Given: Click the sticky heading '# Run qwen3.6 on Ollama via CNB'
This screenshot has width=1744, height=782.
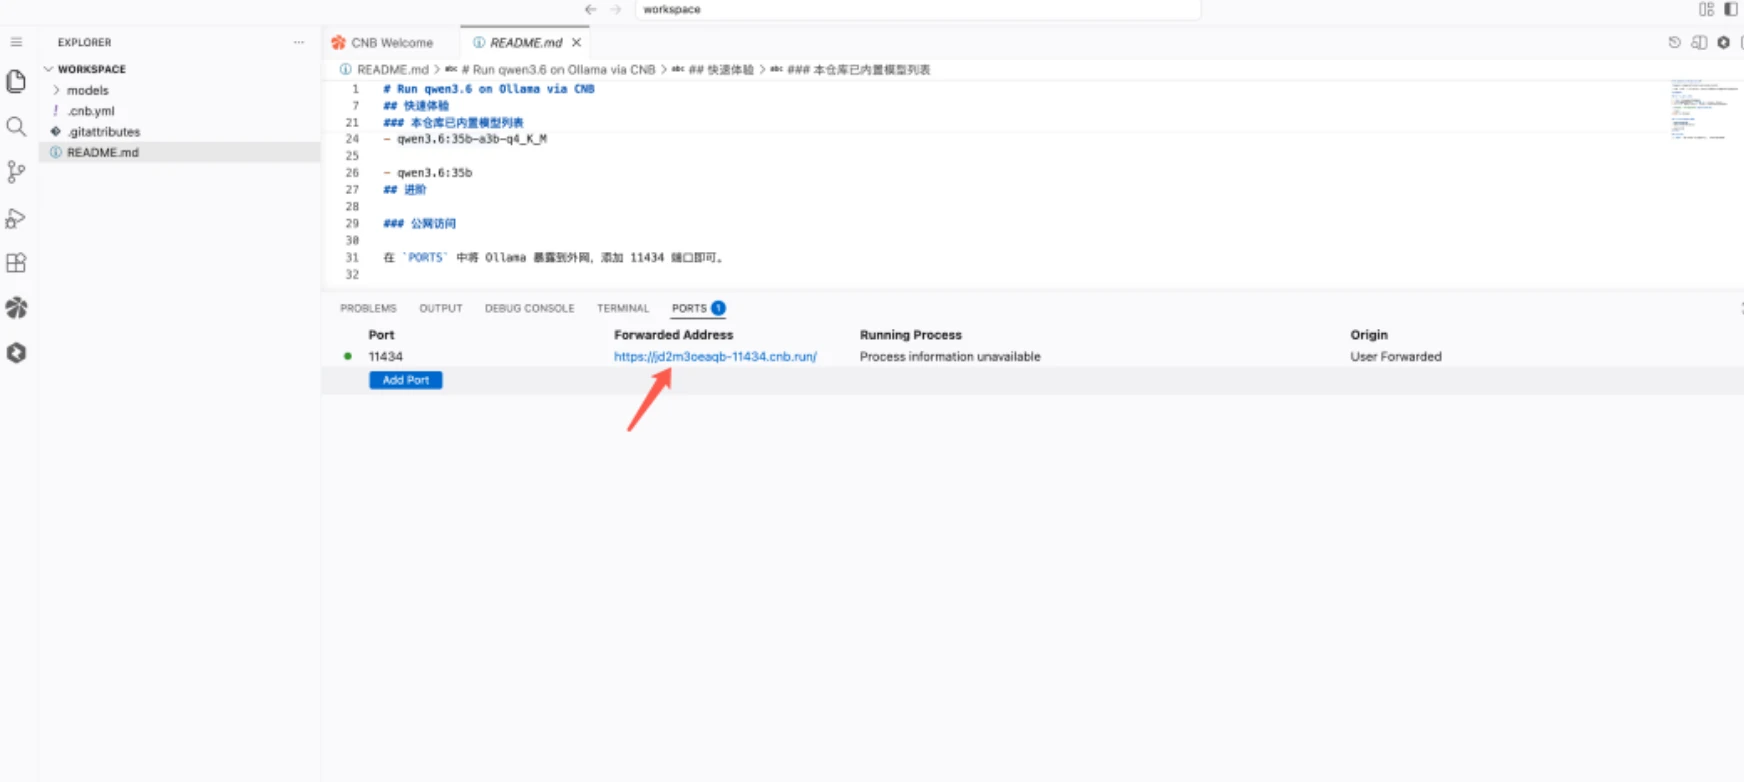Looking at the screenshot, I should point(488,89).
